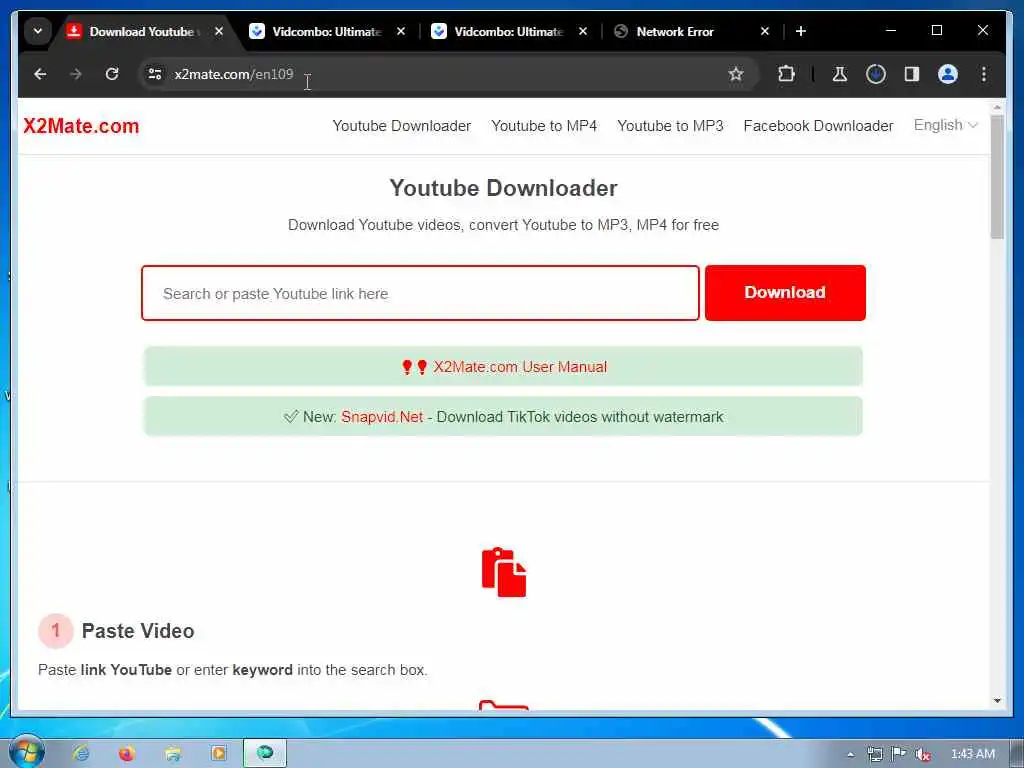Click the scrollbar up arrow
The image size is (1024, 768).
pos(997,106)
